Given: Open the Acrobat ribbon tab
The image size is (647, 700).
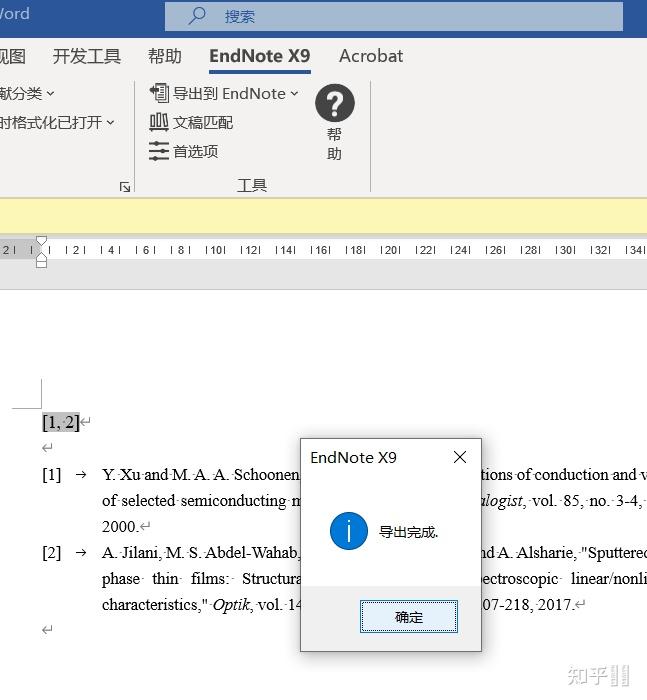Looking at the screenshot, I should pos(371,56).
